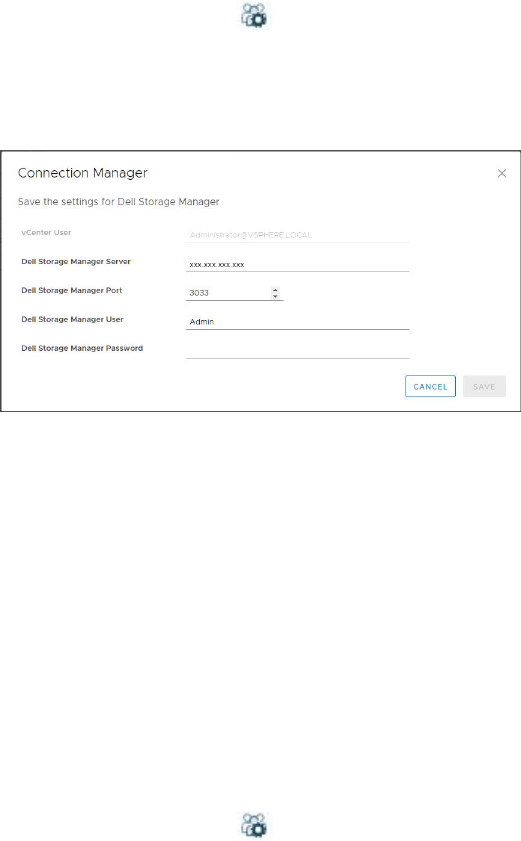This screenshot has height=841, width=521.
Task: Click the Connection Manager icon at the bottom
Action: coord(254,825)
